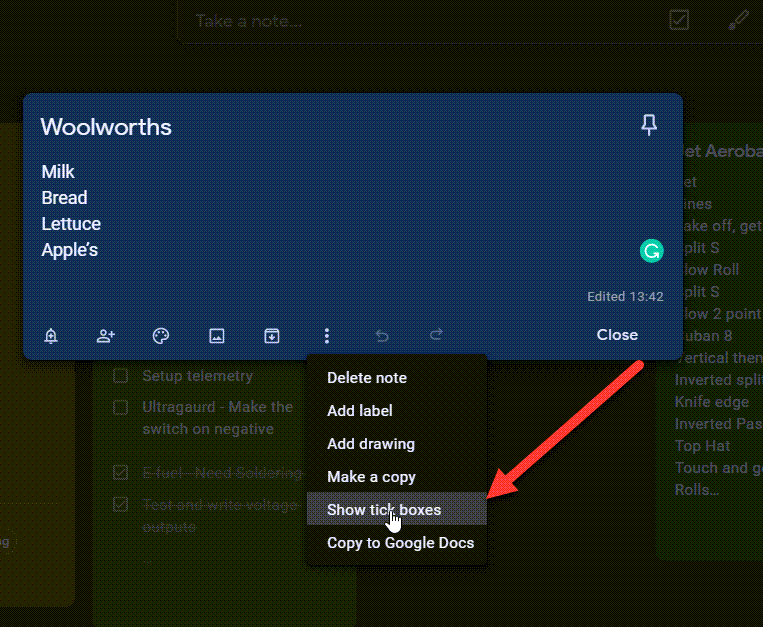763x627 pixels.
Task: Click the Woolworths note title
Action: pyautogui.click(x=106, y=127)
